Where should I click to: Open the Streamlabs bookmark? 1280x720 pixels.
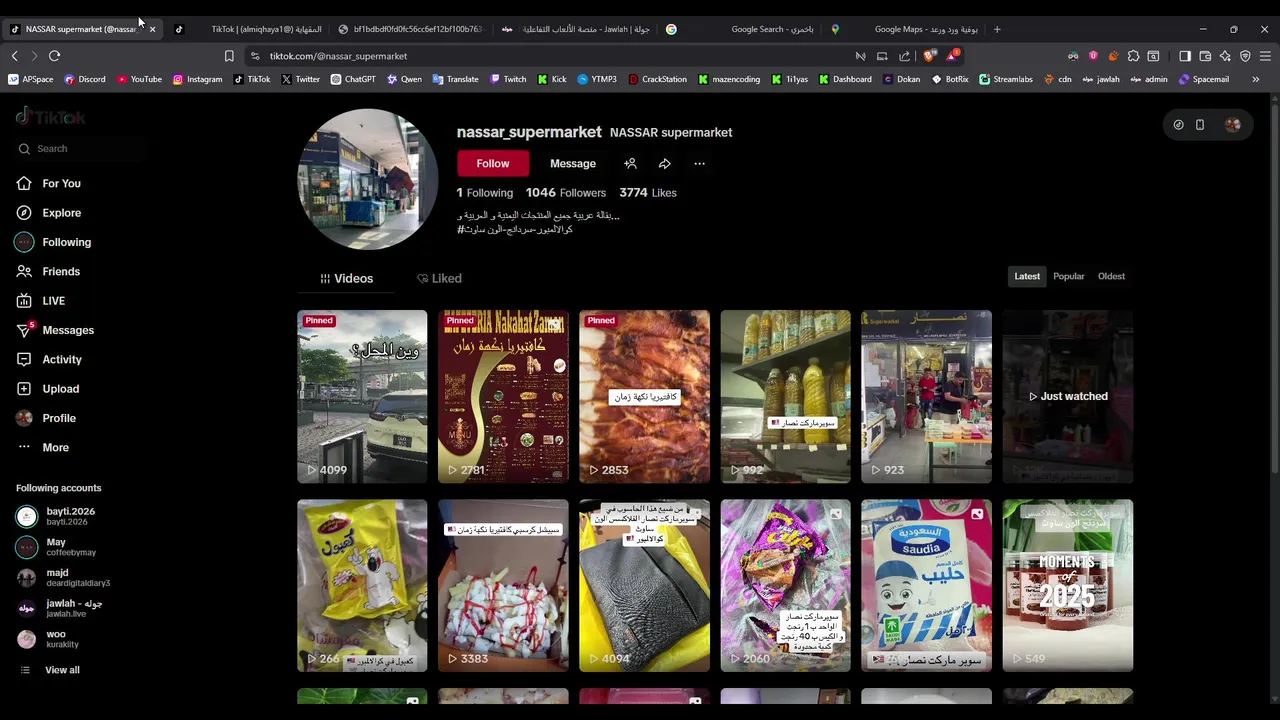[x=1006, y=79]
